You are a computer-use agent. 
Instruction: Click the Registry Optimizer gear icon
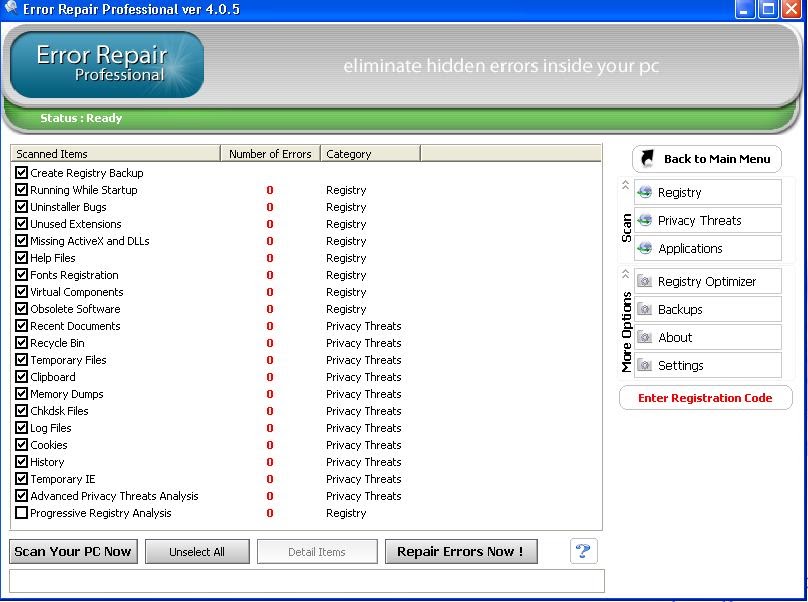pos(645,281)
